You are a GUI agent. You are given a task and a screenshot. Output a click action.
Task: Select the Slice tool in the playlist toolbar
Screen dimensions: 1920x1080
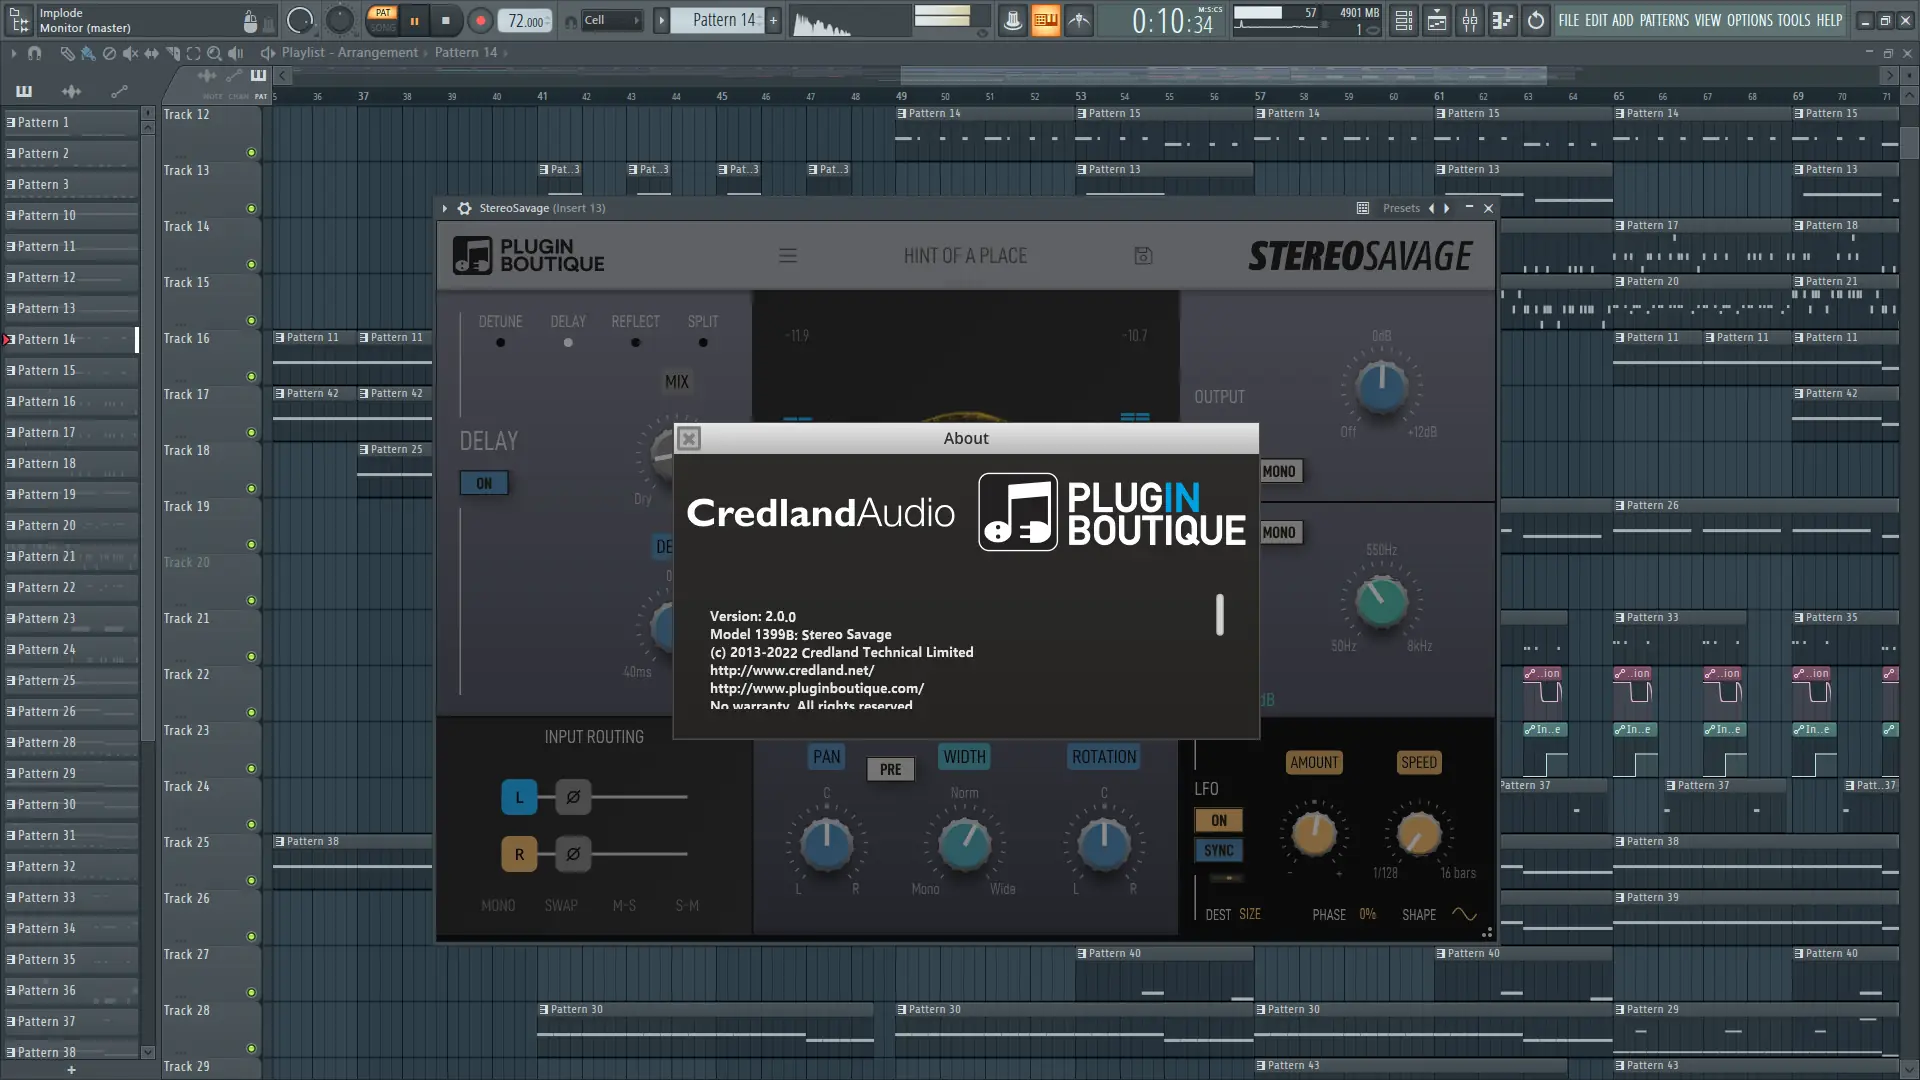[x=172, y=54]
